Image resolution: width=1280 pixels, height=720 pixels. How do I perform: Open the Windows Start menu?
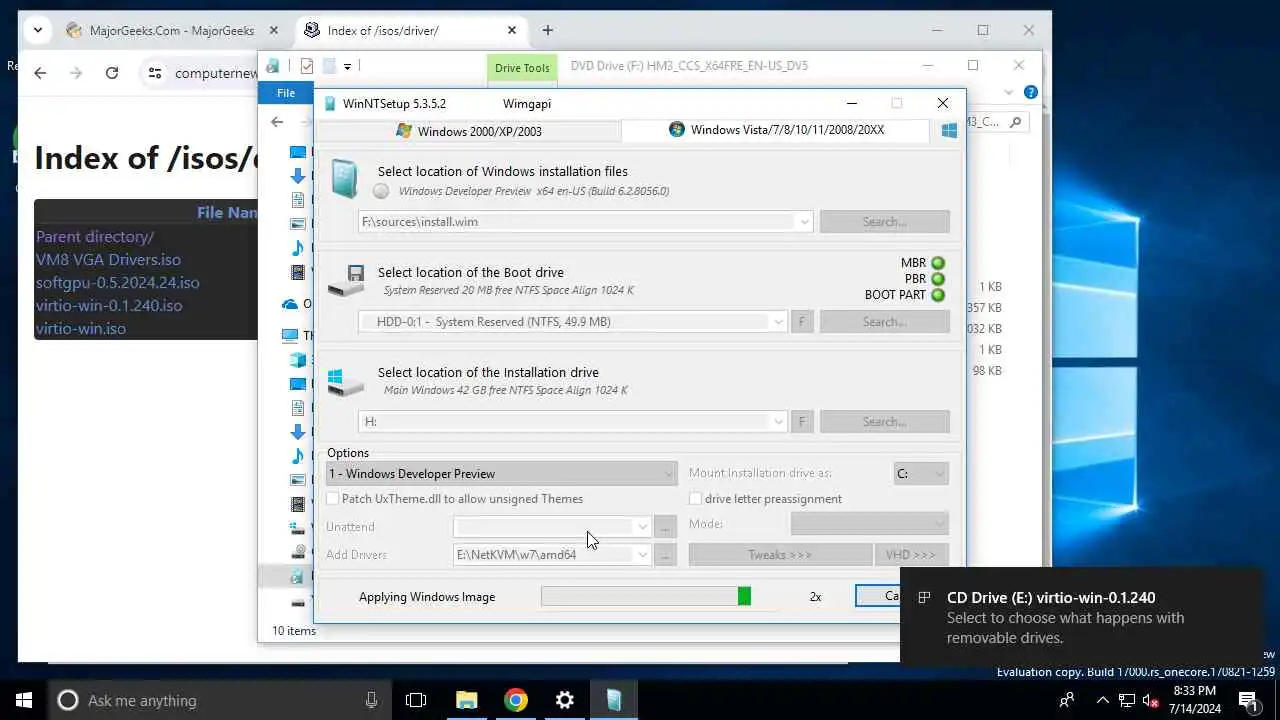pyautogui.click(x=24, y=700)
